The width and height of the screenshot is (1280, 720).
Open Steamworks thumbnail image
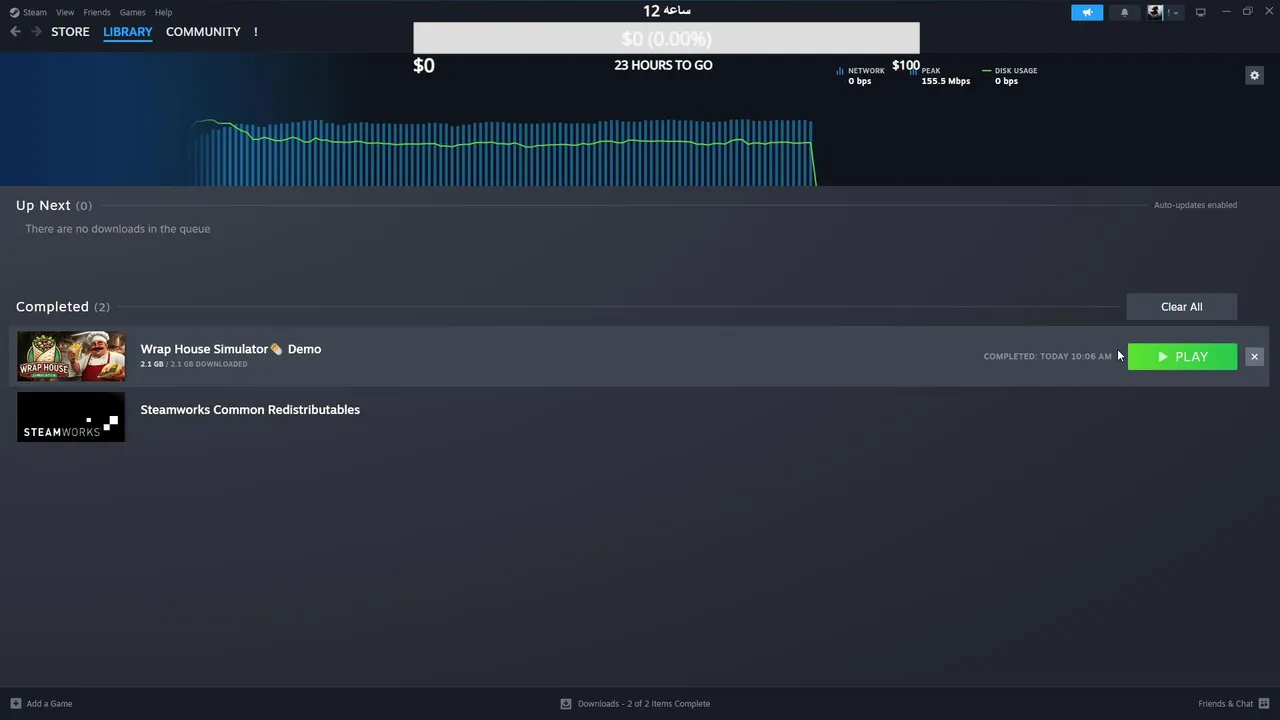(x=71, y=417)
